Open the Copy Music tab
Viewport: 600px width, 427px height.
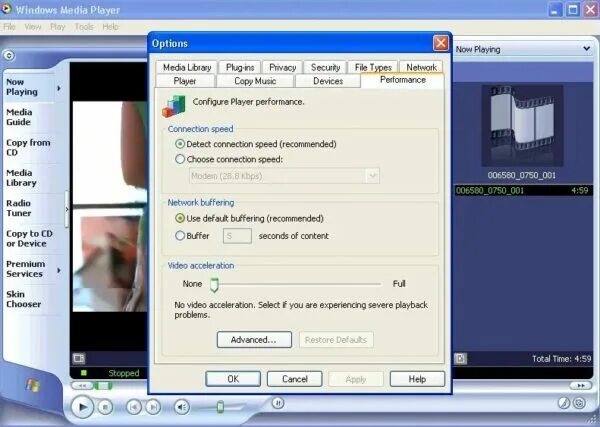[x=255, y=81]
